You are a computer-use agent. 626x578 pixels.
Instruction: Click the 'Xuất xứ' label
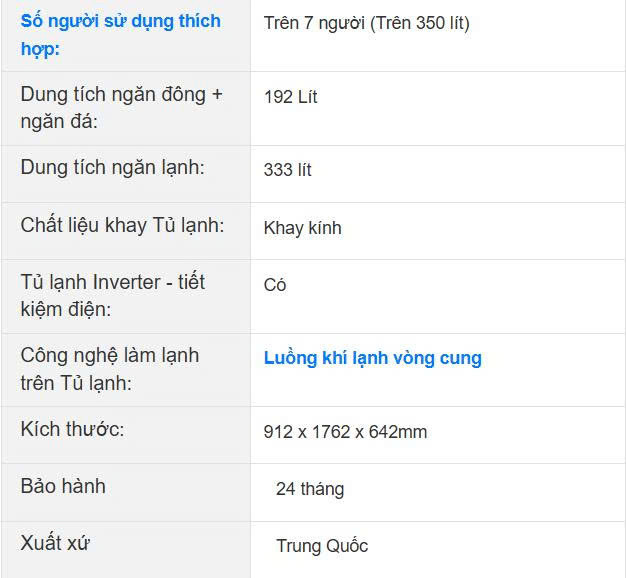(x=56, y=543)
